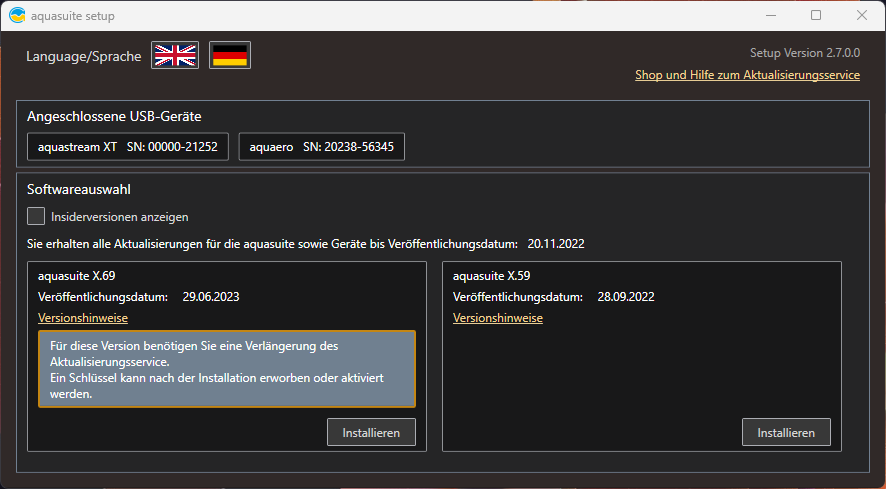Select aquaero device SN 20238-56345
Viewport: 886px width, 489px height.
(x=322, y=147)
